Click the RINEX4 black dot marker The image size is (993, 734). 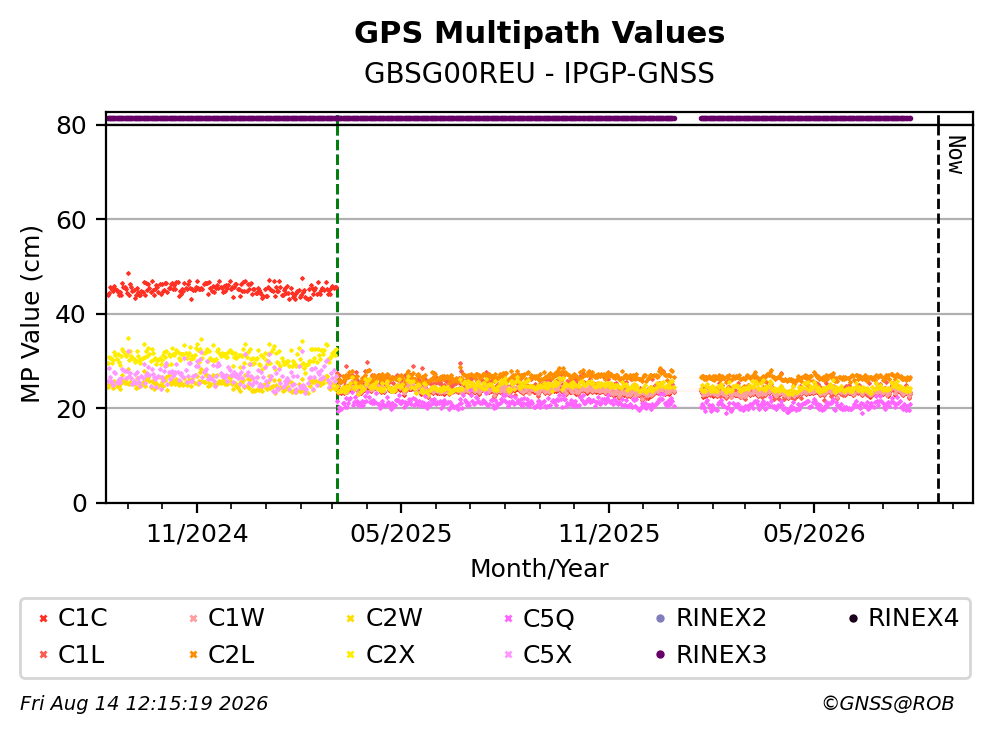coord(853,618)
